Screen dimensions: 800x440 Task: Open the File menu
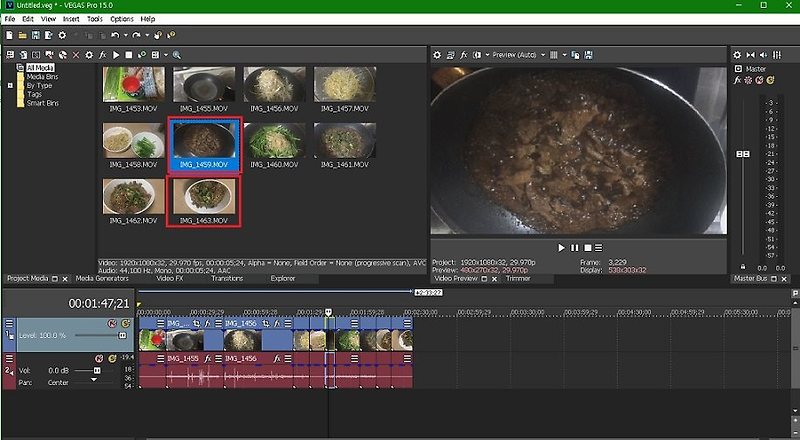coord(10,19)
